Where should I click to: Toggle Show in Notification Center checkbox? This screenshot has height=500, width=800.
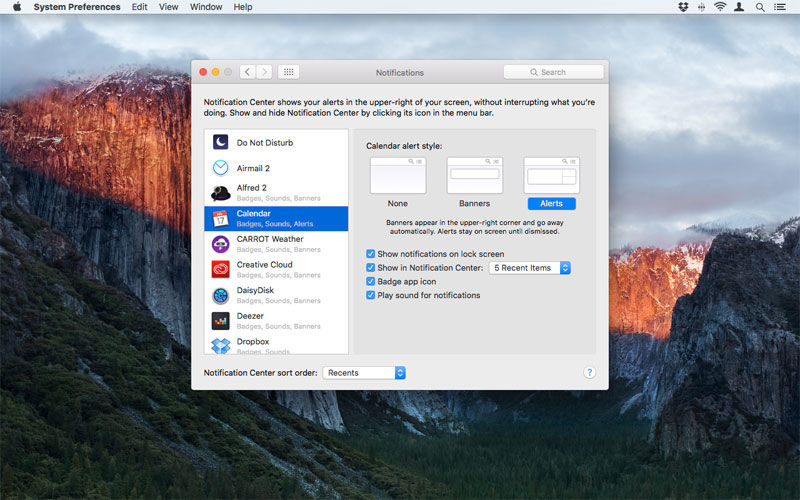coord(370,267)
